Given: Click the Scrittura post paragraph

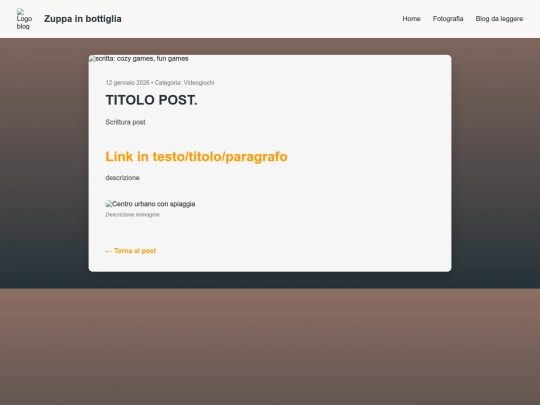Looking at the screenshot, I should click(x=125, y=122).
